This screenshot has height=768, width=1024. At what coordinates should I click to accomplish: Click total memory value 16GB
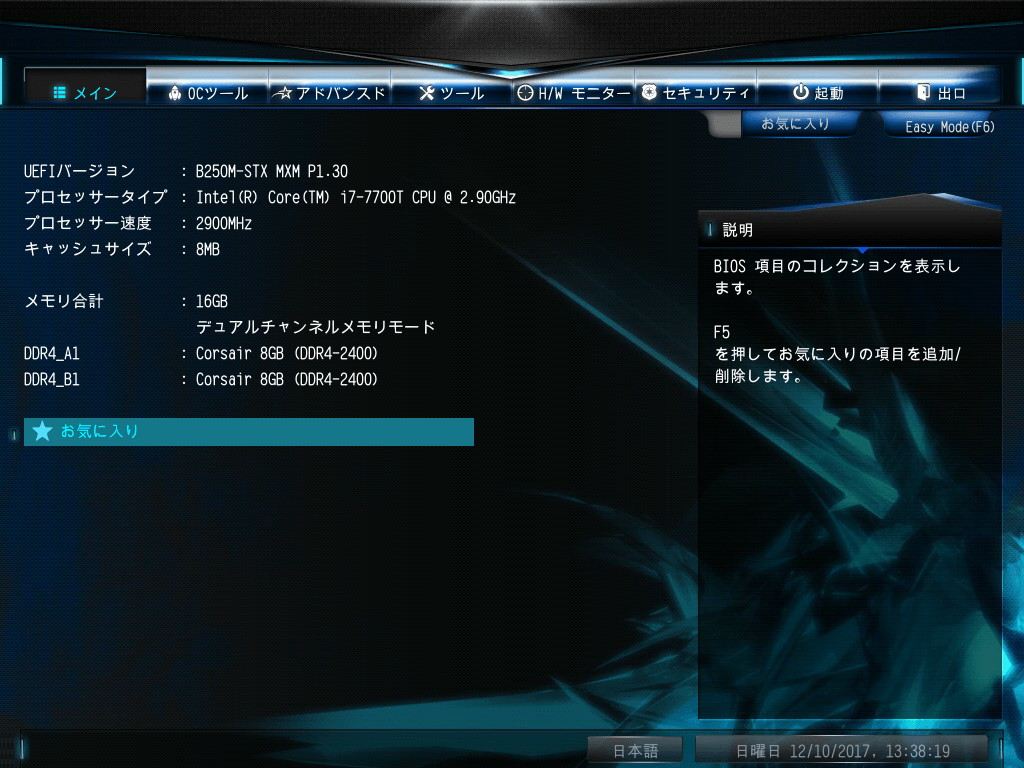[212, 301]
